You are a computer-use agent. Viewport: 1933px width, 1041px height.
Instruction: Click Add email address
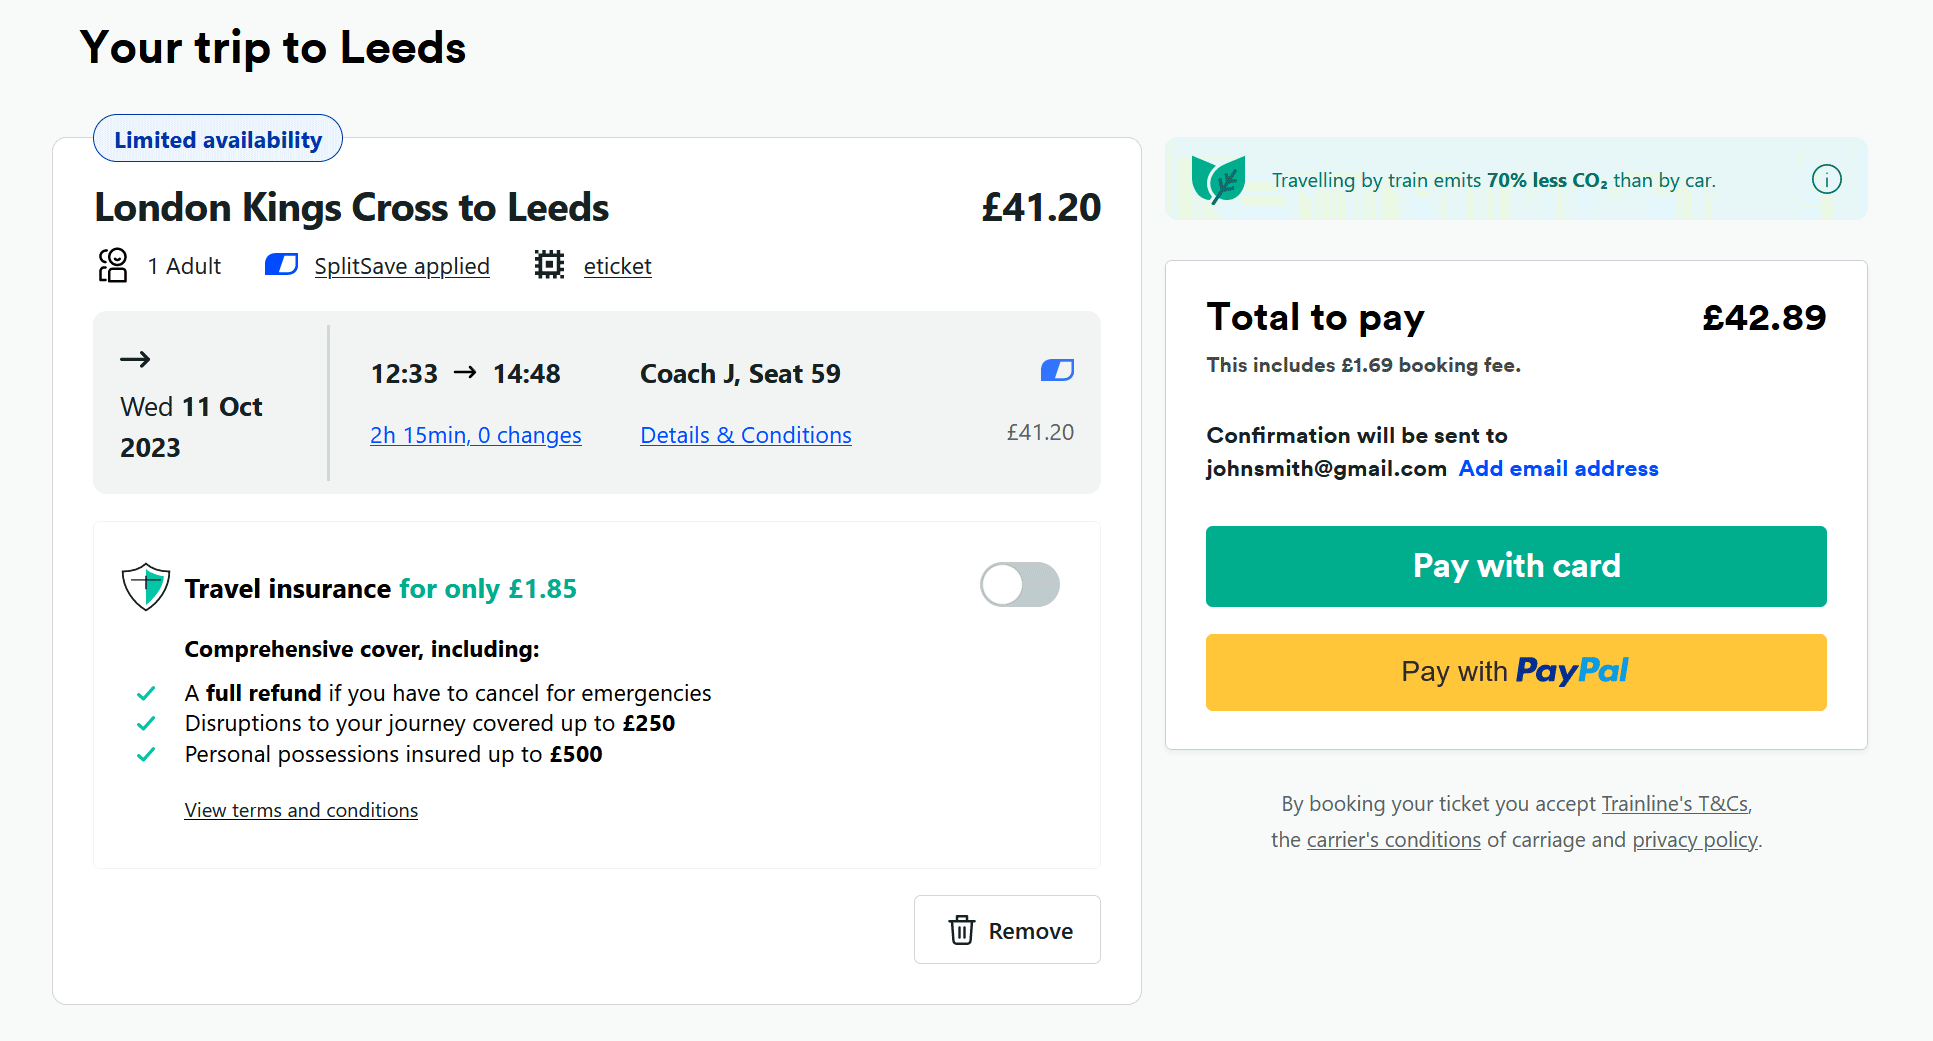1557,468
